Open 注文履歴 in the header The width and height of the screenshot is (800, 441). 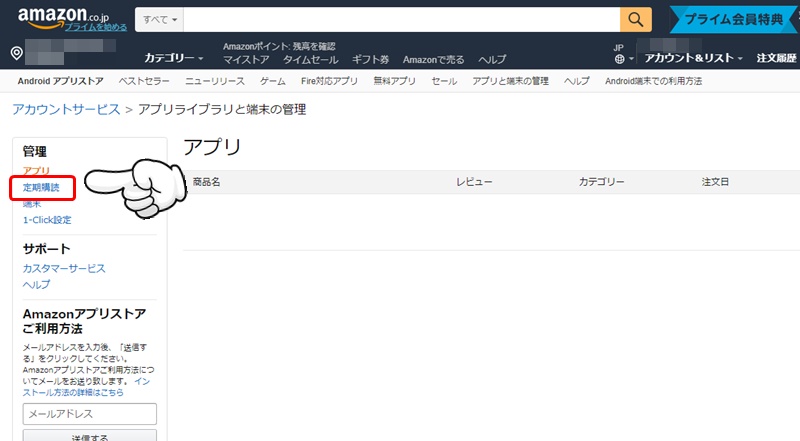coord(777,58)
